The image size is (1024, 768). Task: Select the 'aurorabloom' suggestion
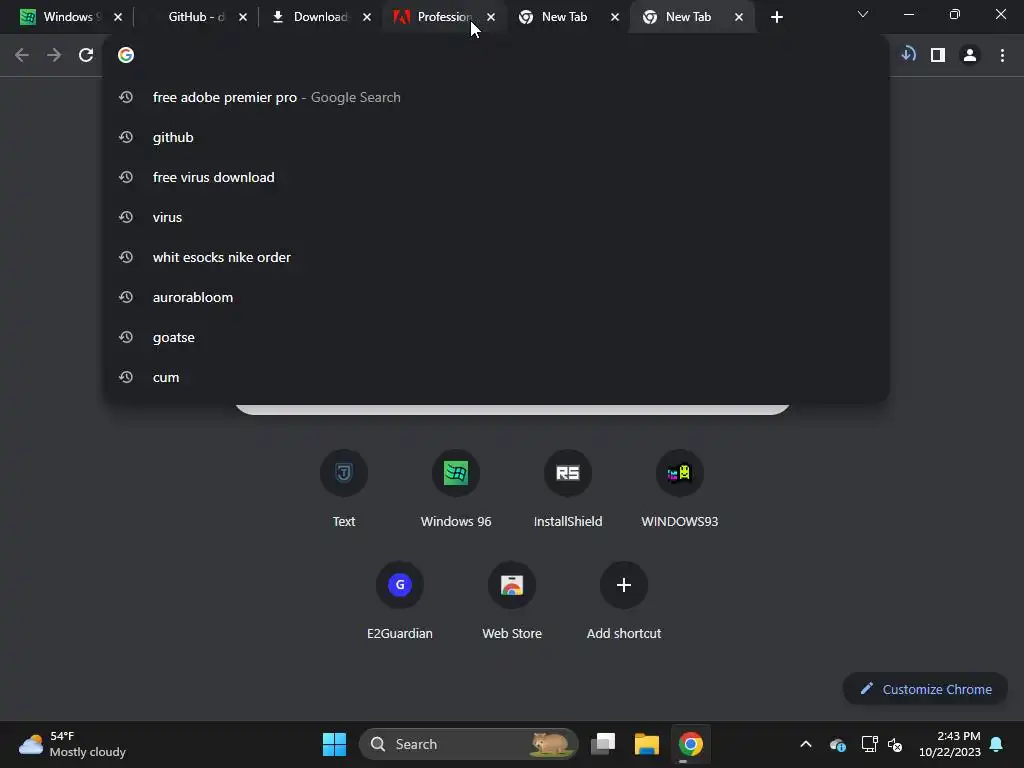coord(496,297)
